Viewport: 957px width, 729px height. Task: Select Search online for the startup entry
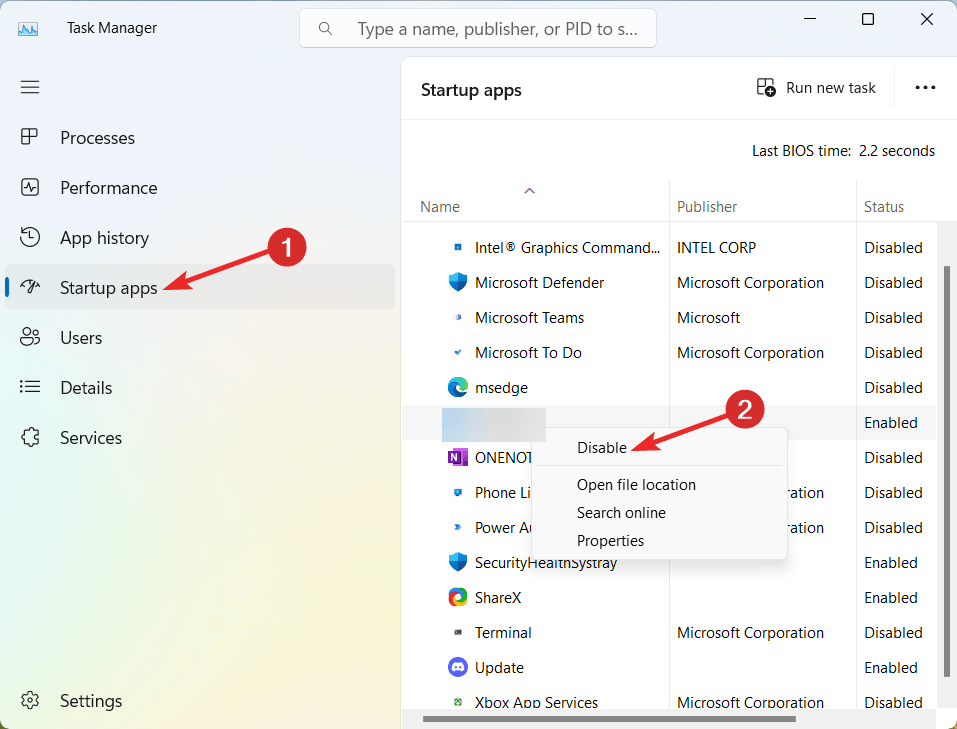tap(621, 512)
